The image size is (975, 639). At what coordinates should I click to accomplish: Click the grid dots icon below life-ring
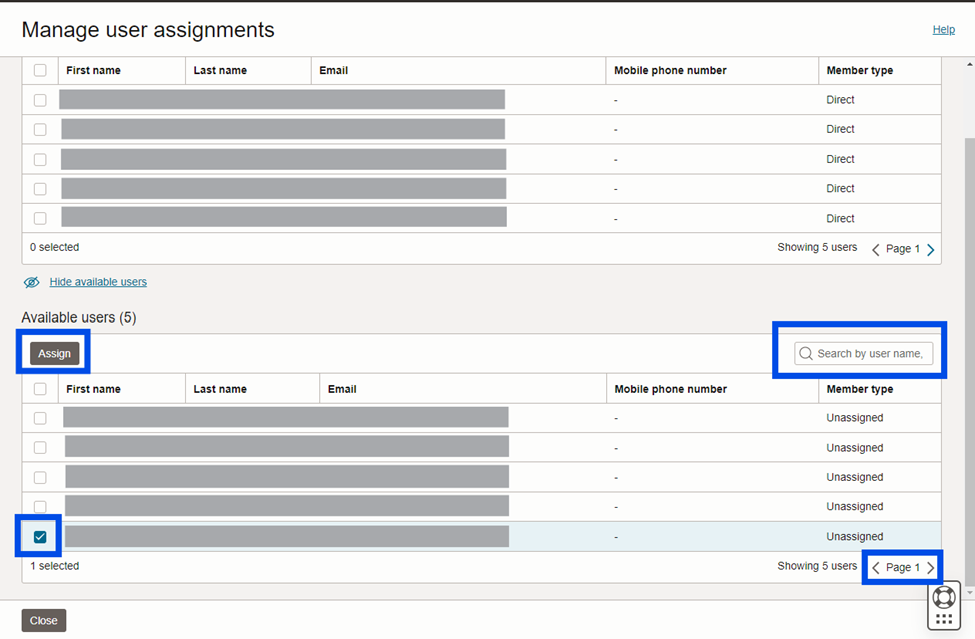pyautogui.click(x=944, y=619)
